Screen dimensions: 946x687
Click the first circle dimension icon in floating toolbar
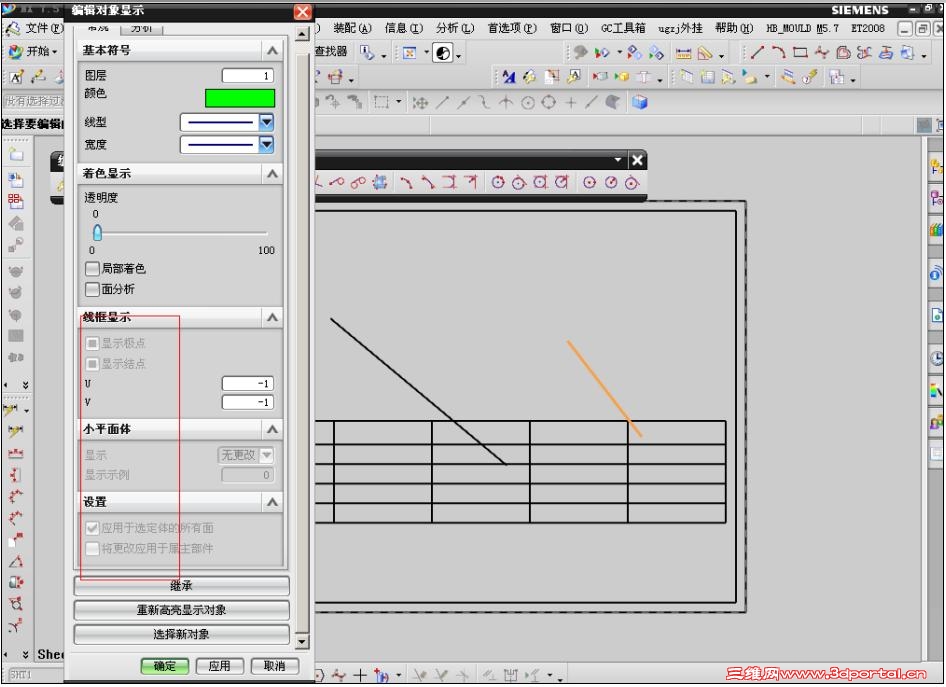(x=497, y=182)
